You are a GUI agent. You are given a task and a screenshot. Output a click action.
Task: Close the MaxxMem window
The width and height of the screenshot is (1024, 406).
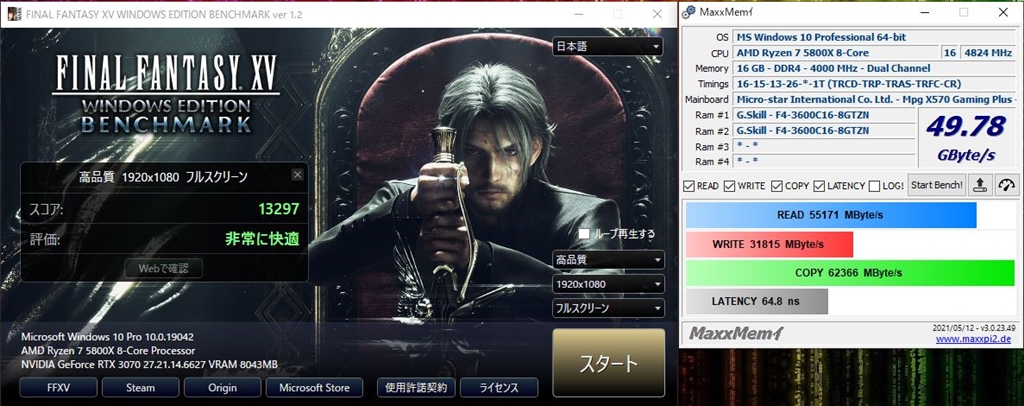[x=1003, y=12]
